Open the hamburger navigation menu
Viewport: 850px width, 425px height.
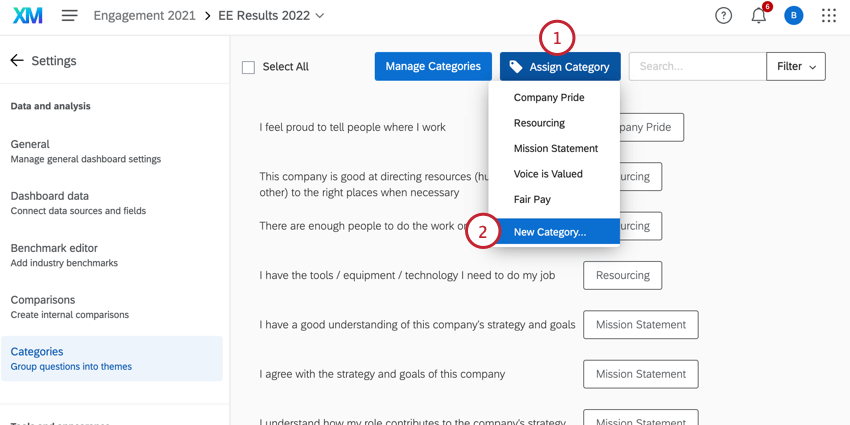coord(69,16)
